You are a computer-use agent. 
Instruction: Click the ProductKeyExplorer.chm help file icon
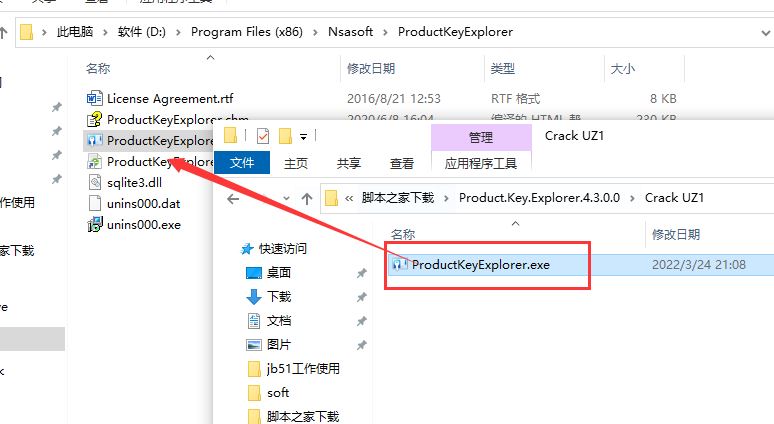(x=94, y=119)
